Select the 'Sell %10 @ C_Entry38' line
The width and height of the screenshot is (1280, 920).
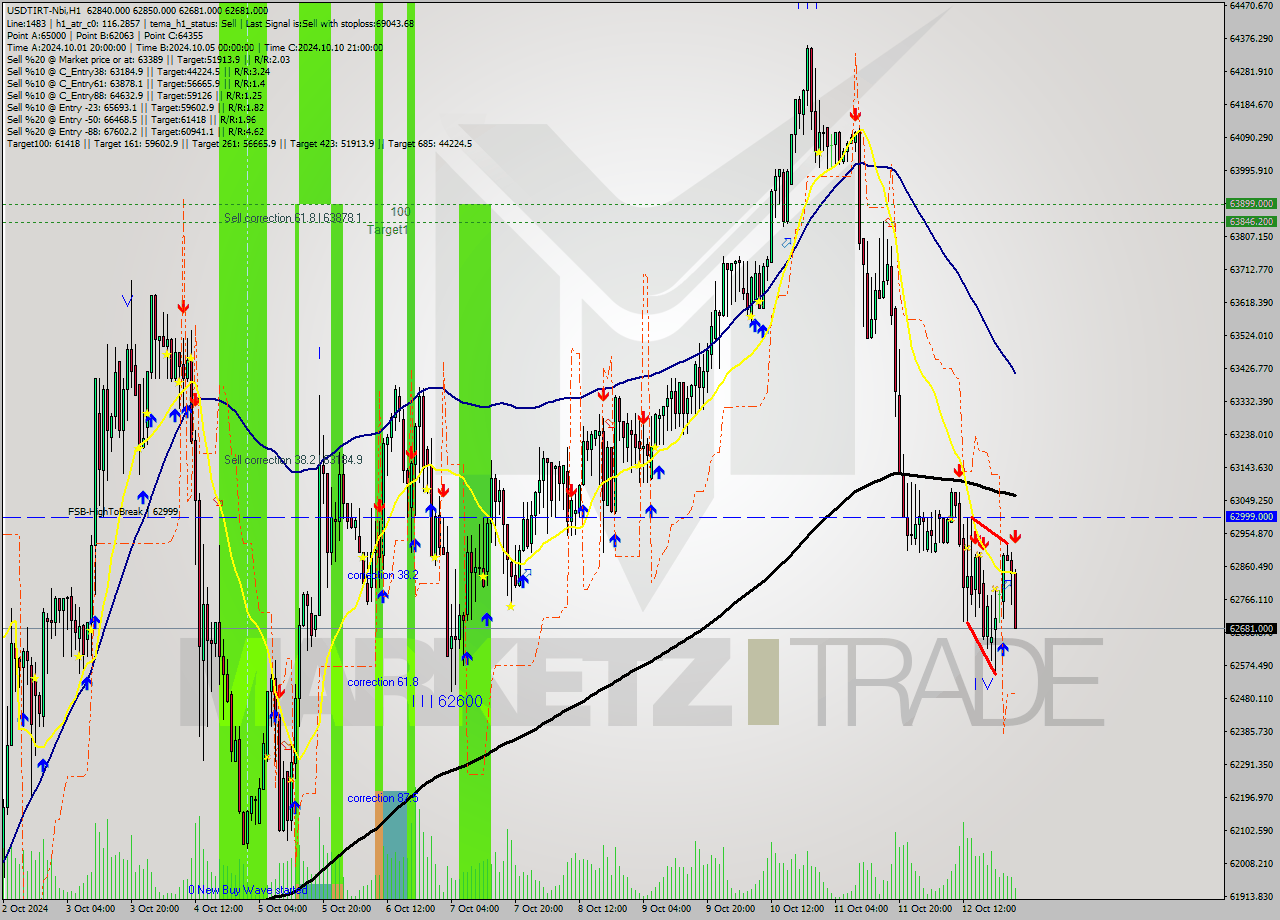coord(138,71)
